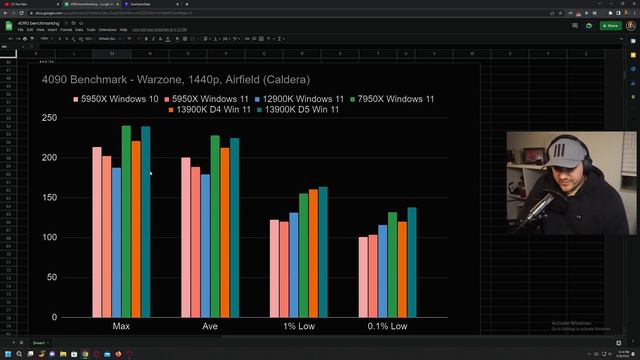Viewport: 640px width, 360px height.
Task: Open the font family dropdown
Action: pos(110,39)
